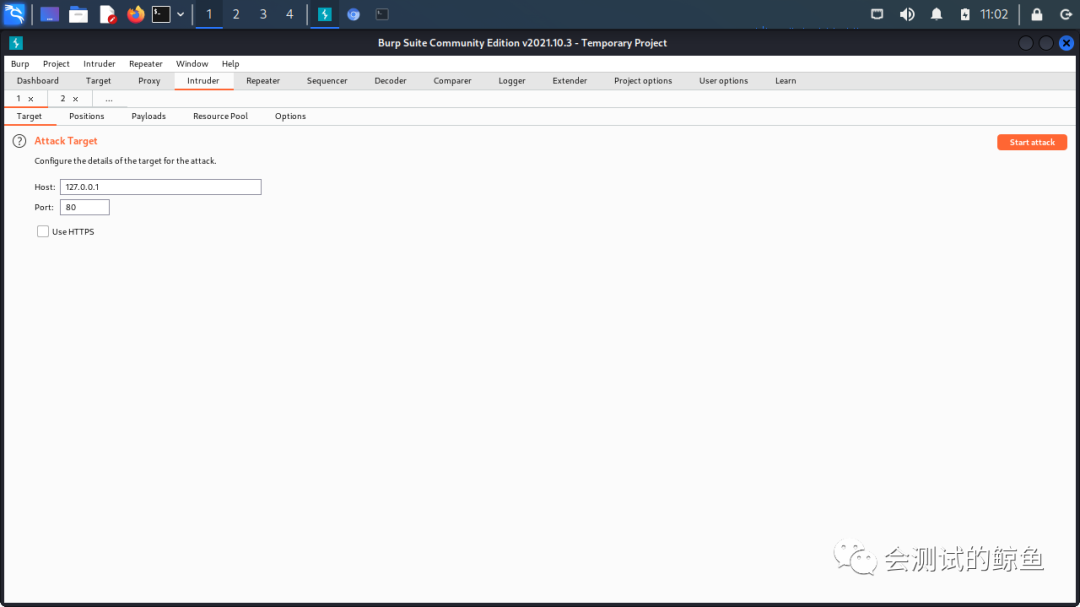Switch to the Sequencer tab
Image resolution: width=1080 pixels, height=607 pixels.
[326, 81]
